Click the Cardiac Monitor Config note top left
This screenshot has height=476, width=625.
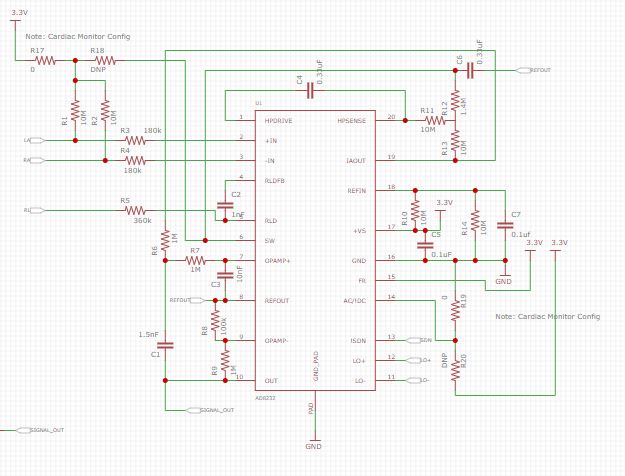[x=78, y=36]
